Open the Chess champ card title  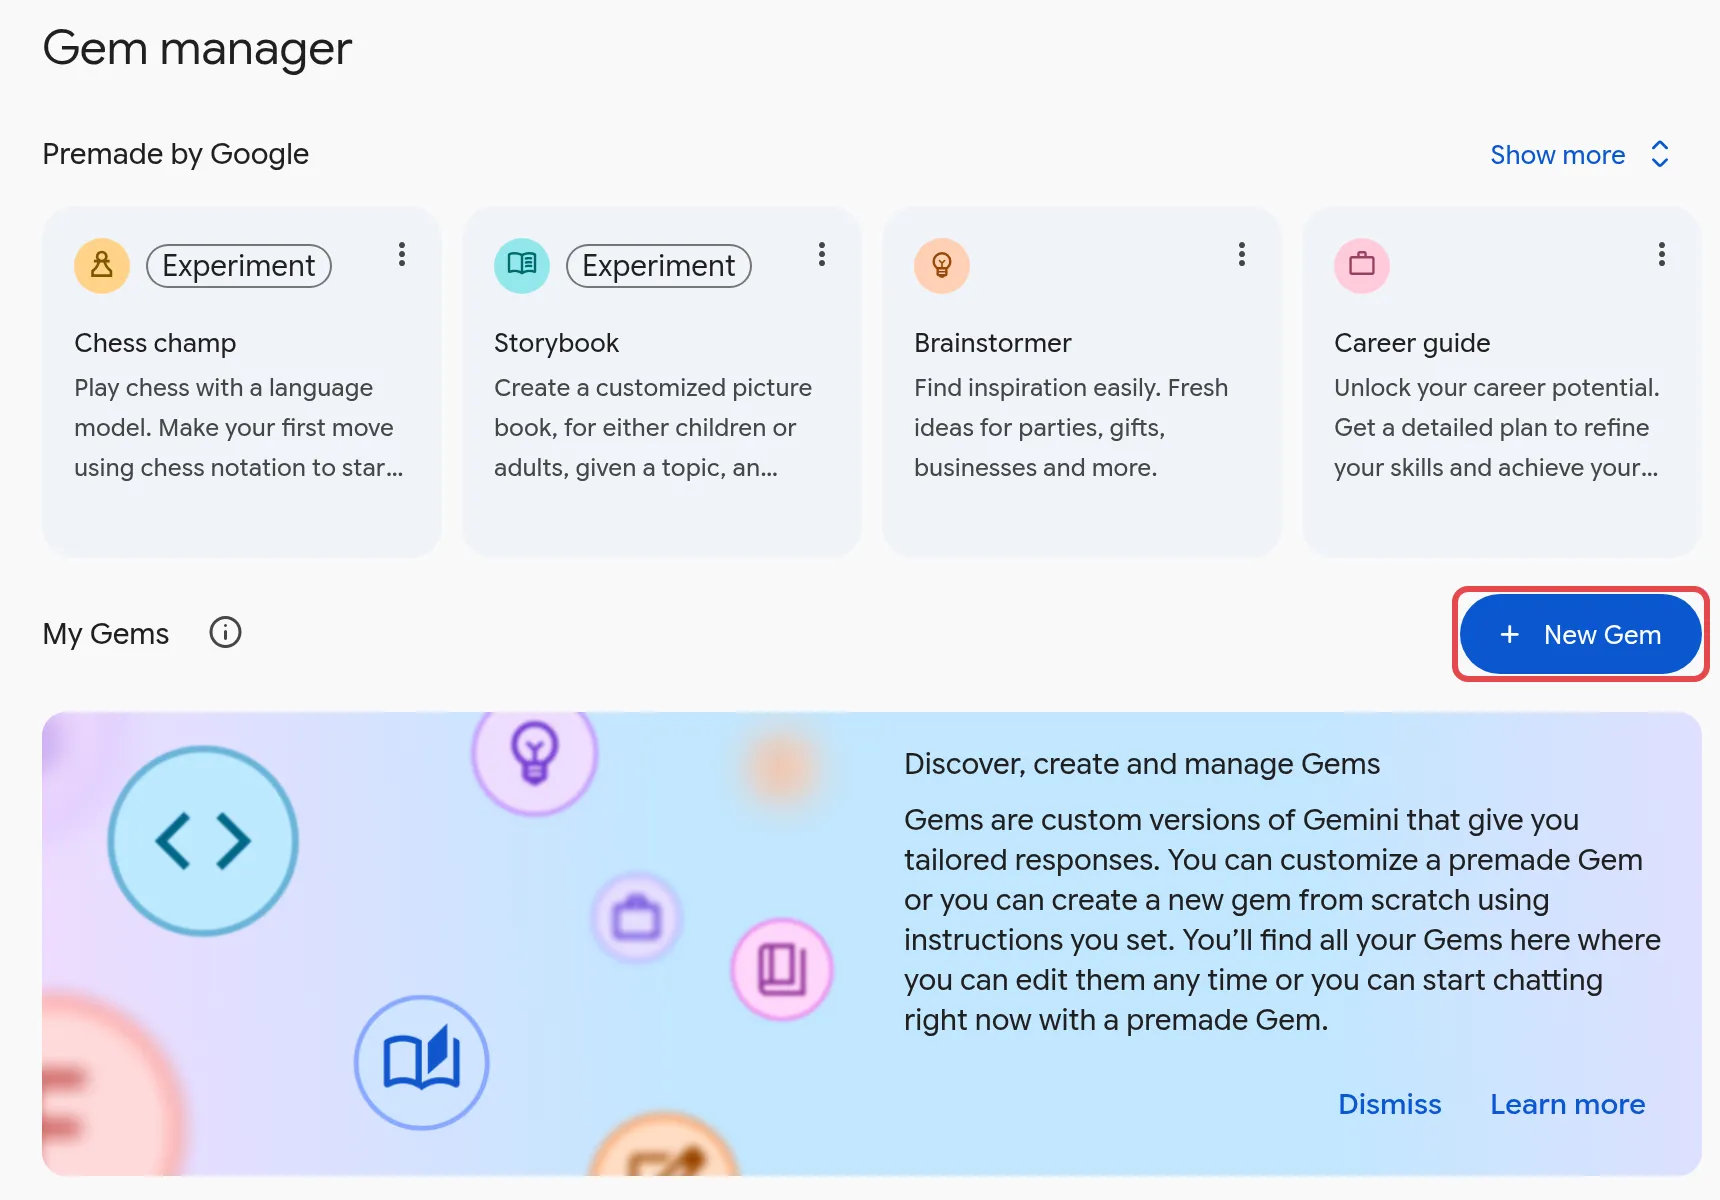155,343
